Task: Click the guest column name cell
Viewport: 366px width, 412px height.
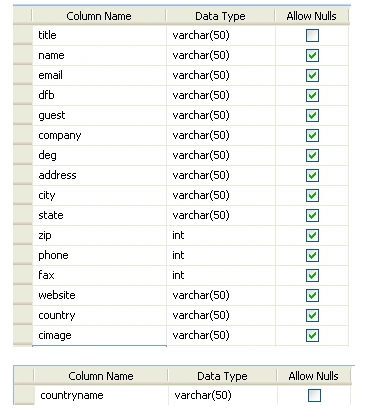Action: pyautogui.click(x=99, y=115)
